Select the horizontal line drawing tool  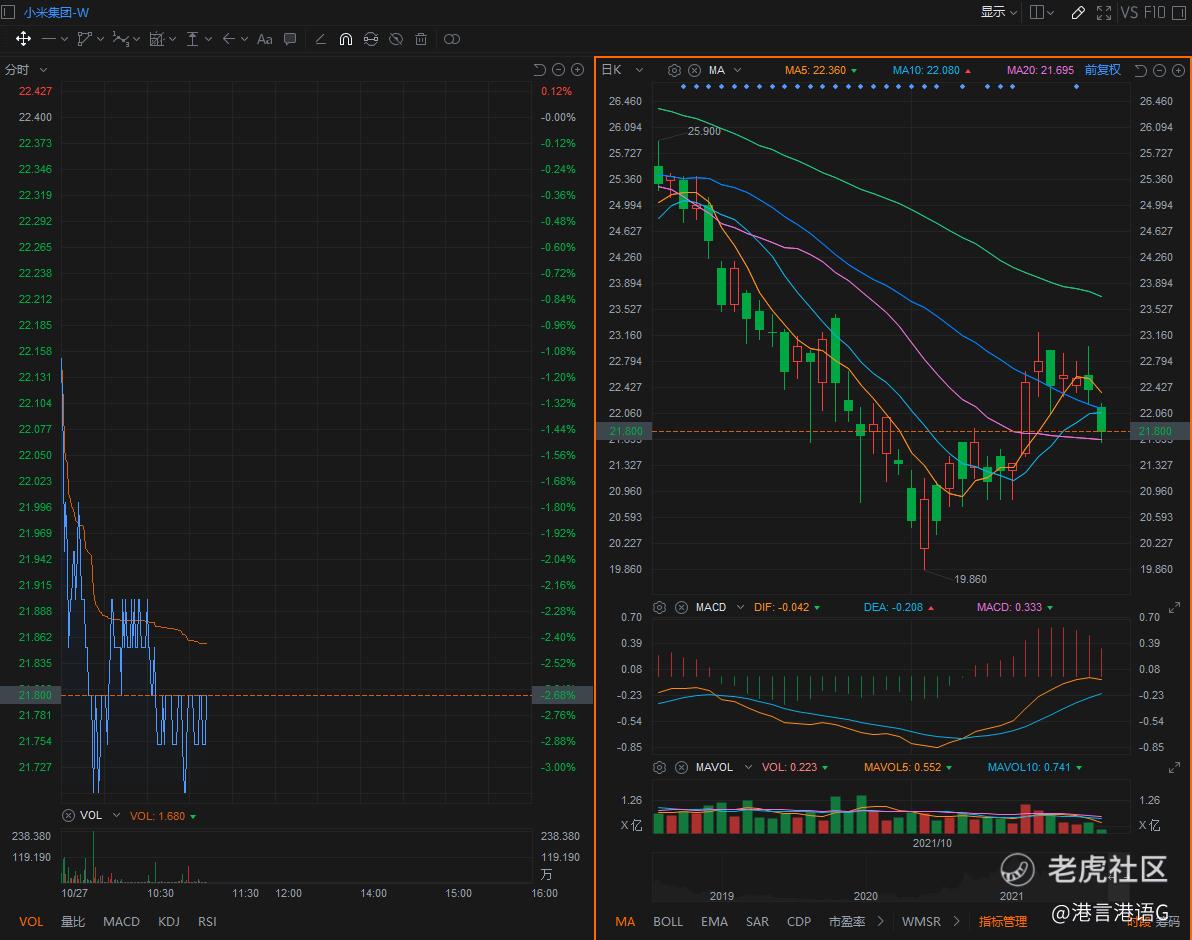pos(49,39)
